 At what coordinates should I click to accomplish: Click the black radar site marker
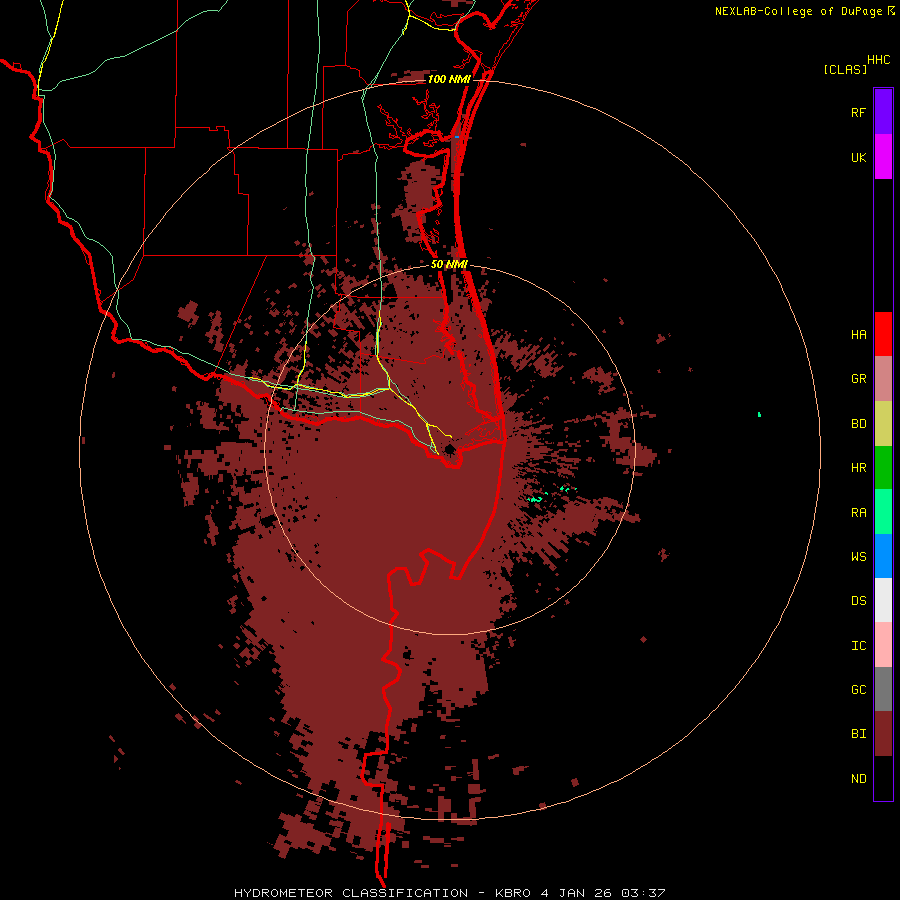click(x=450, y=448)
